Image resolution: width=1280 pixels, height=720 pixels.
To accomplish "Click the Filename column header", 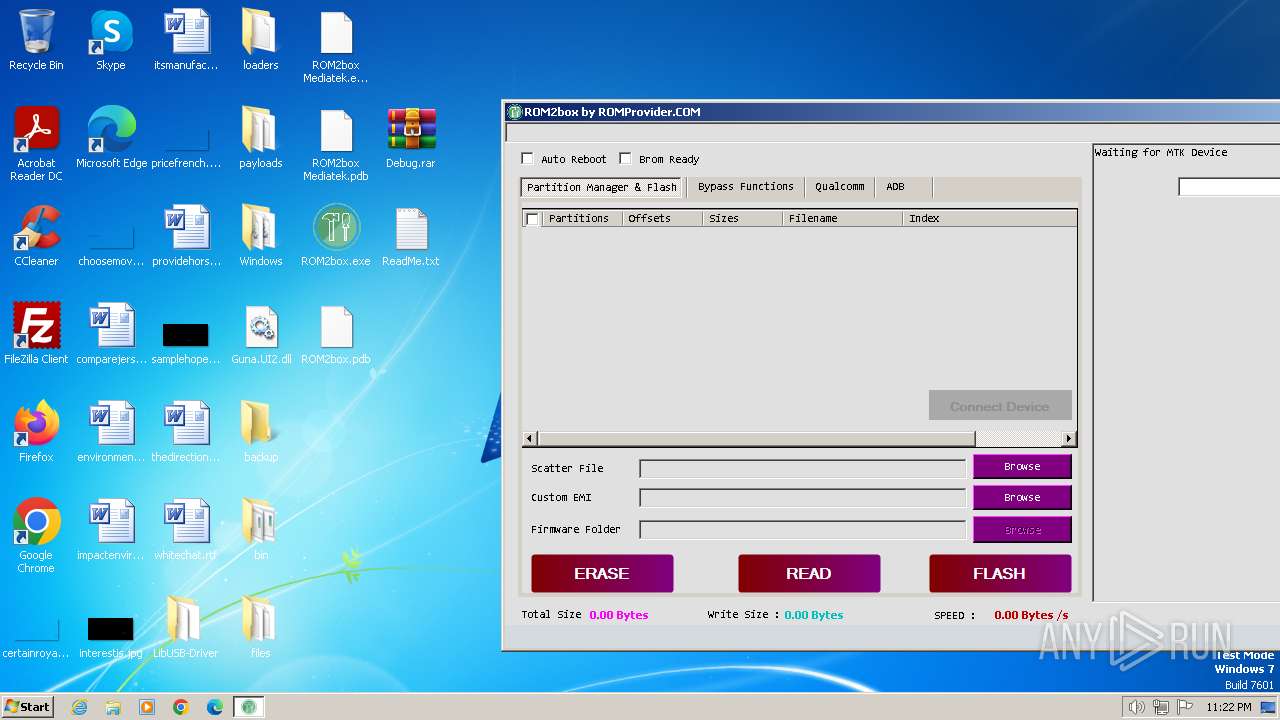I will [x=842, y=218].
